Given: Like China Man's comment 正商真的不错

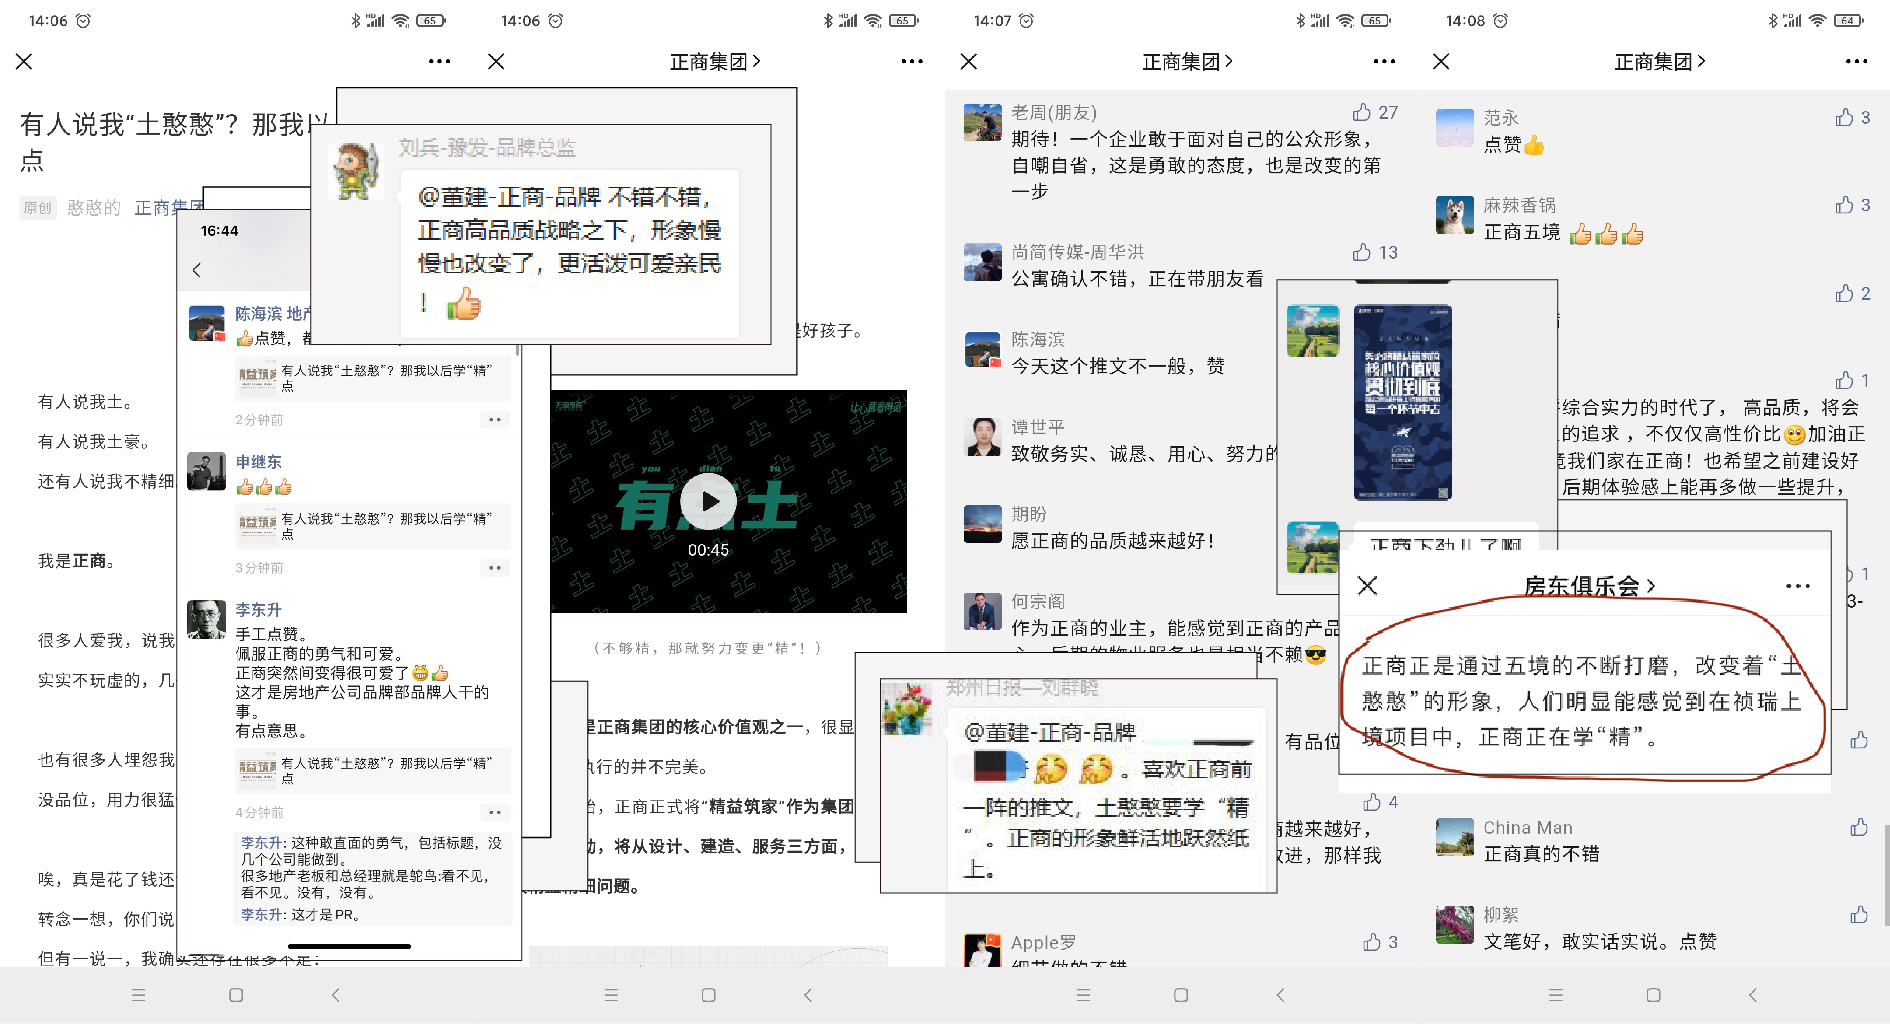Looking at the screenshot, I should pos(1859,827).
